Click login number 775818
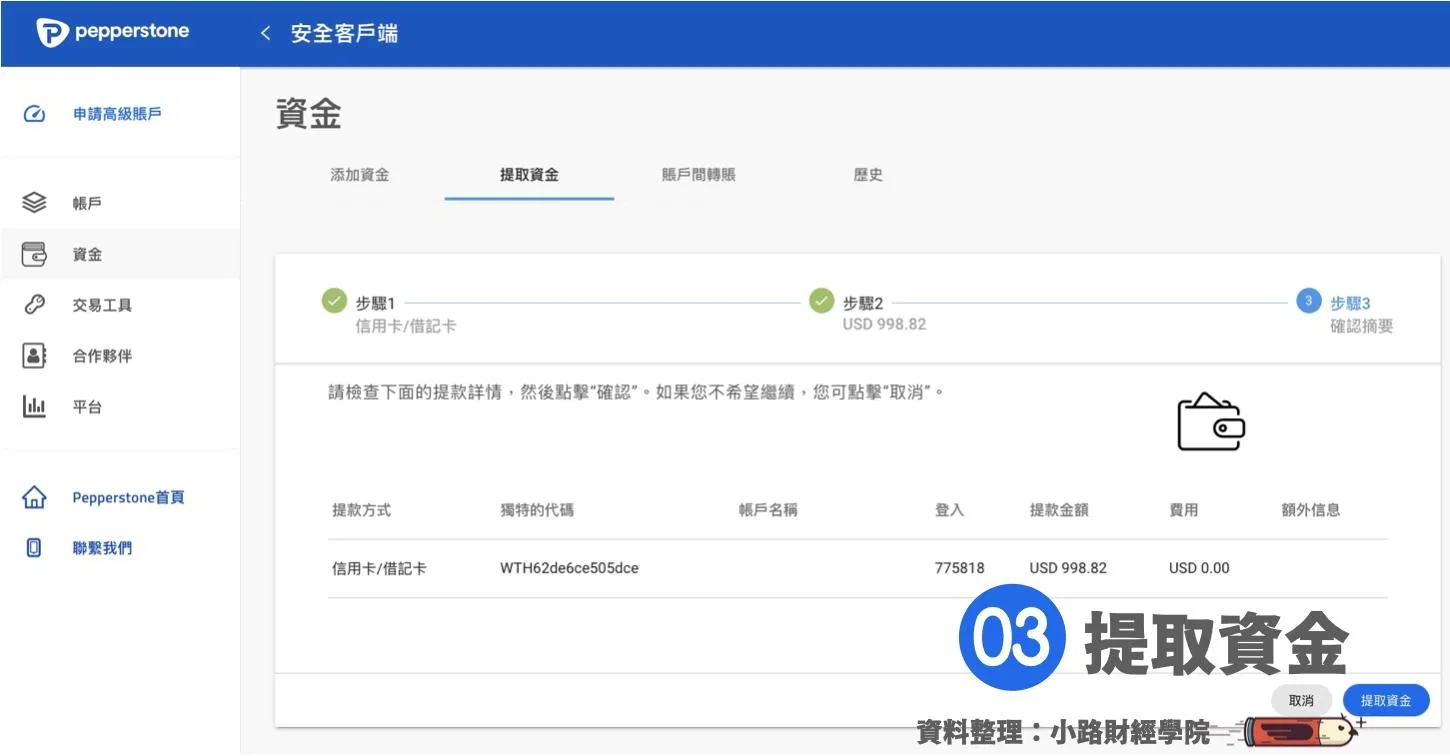The image size is (1450, 756). coord(959,568)
